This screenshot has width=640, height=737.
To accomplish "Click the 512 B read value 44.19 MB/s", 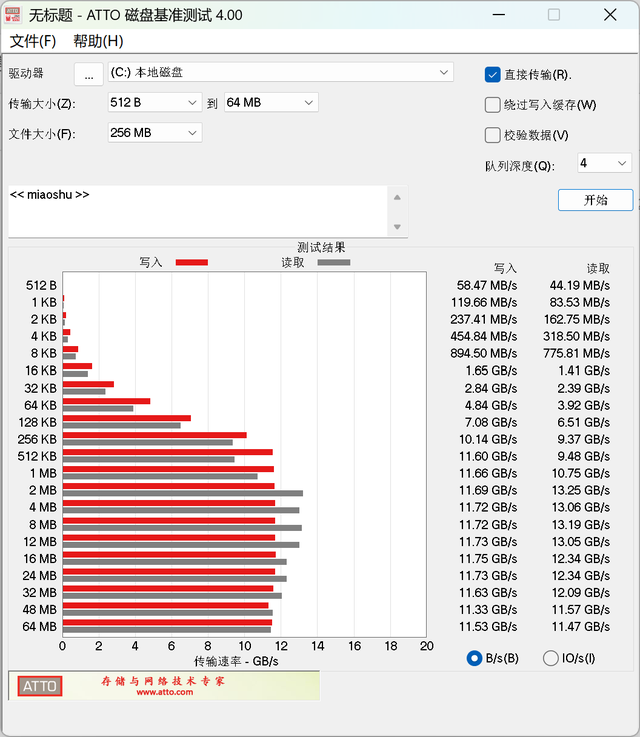I will coord(580,285).
